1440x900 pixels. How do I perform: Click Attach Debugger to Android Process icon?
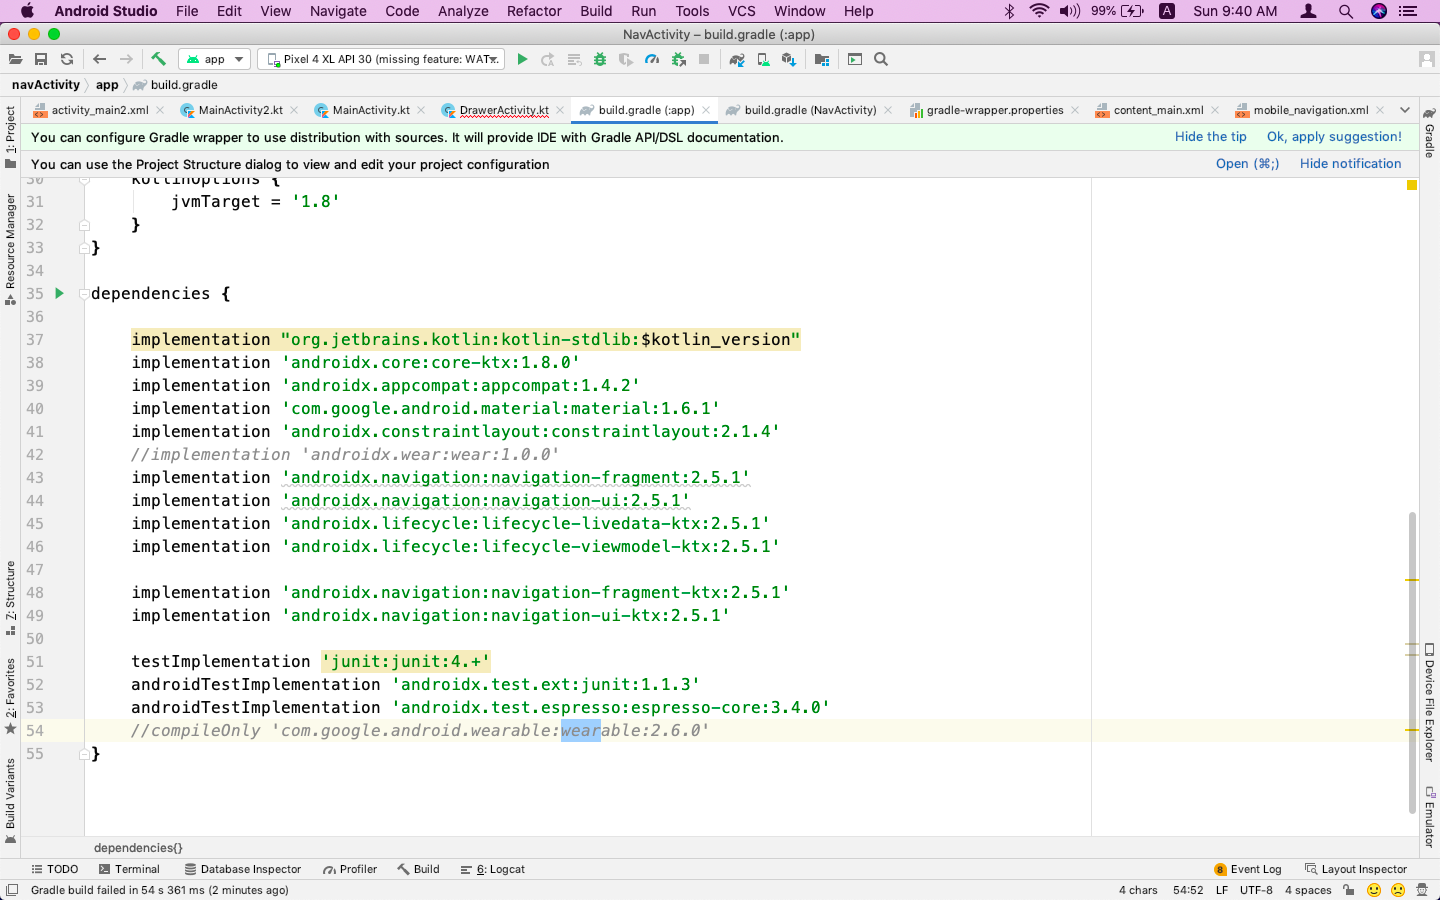(679, 60)
